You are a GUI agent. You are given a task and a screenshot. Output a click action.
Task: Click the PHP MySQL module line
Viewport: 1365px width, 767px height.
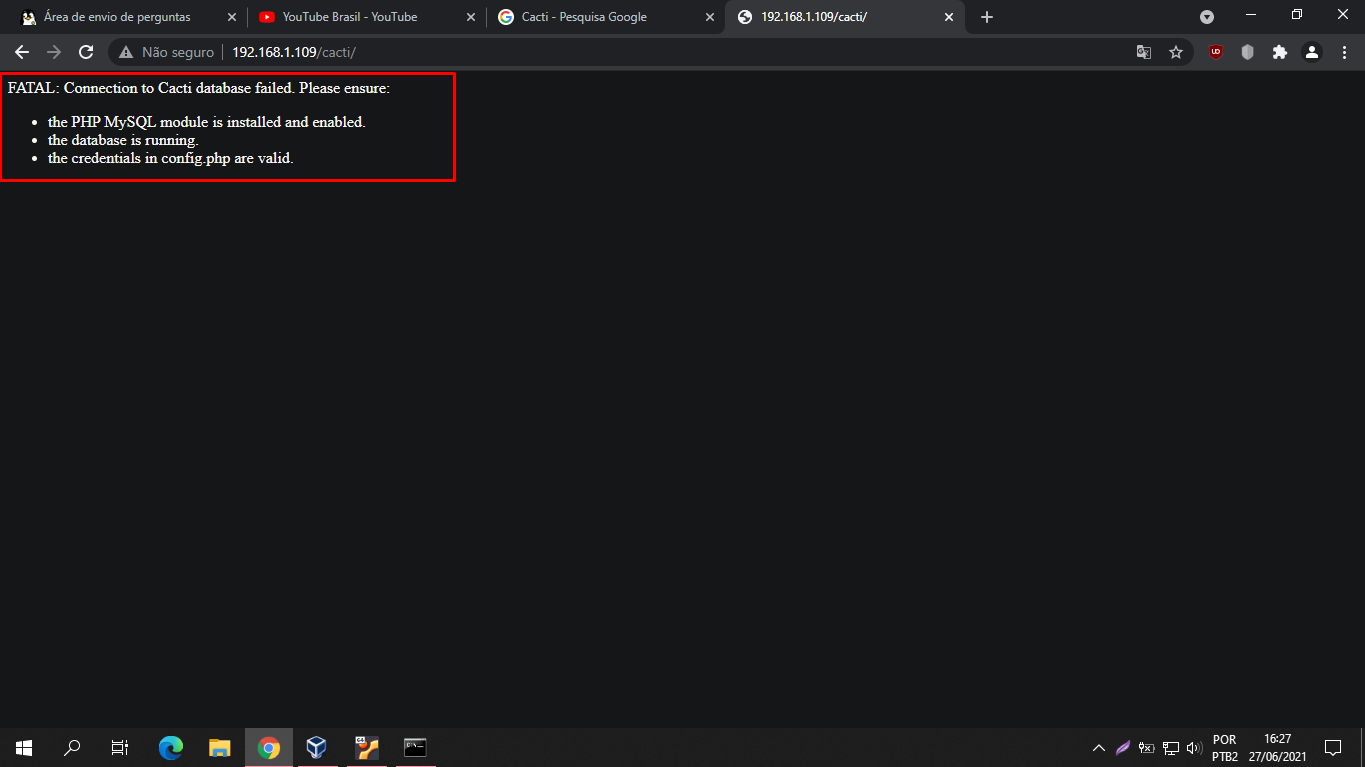pos(207,122)
